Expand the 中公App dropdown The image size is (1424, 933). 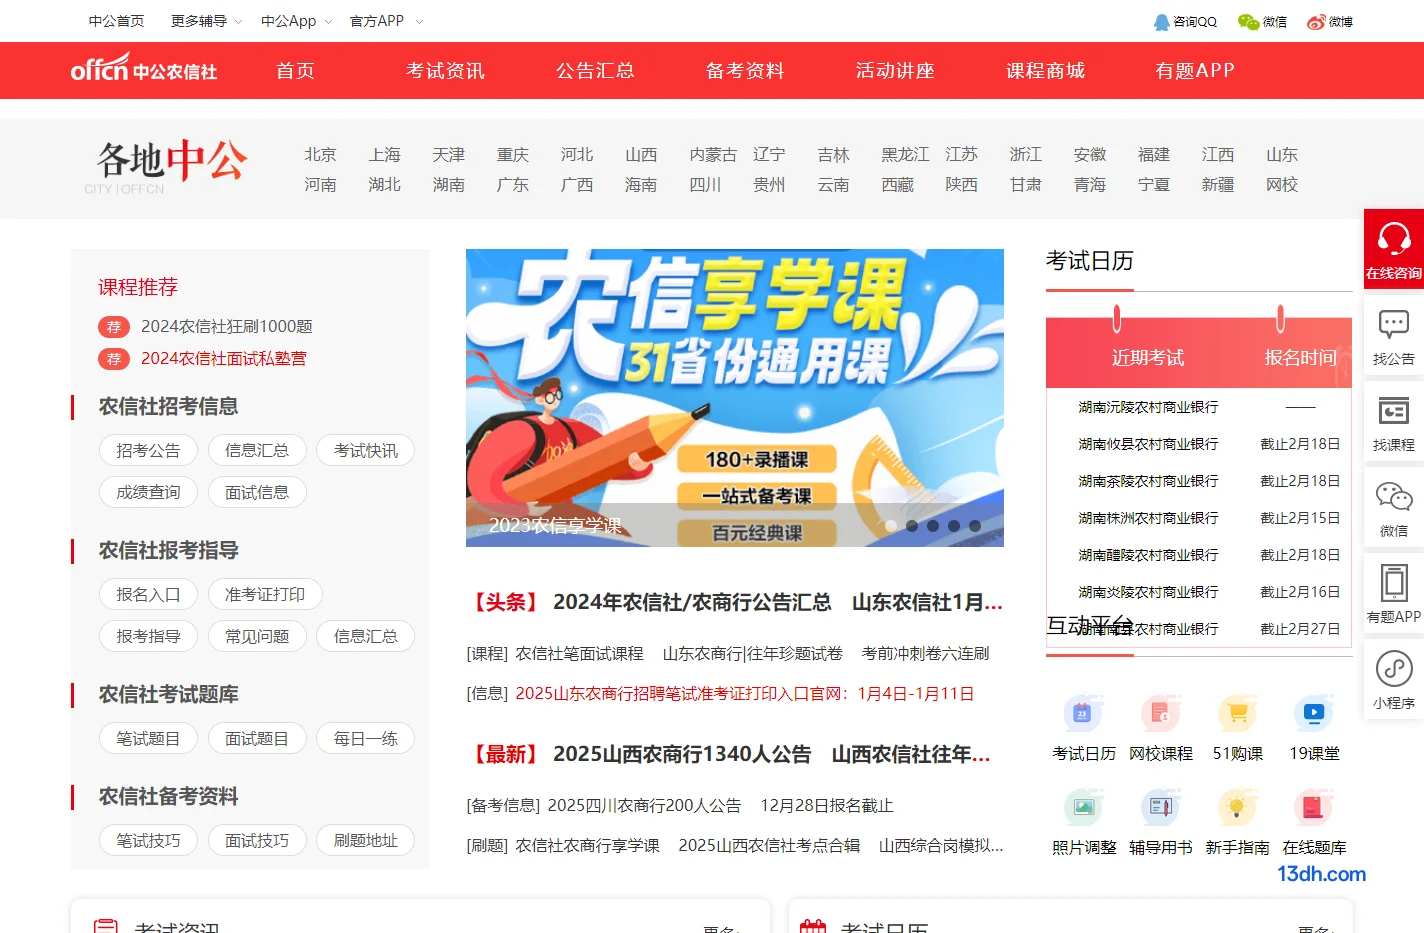click(x=296, y=21)
